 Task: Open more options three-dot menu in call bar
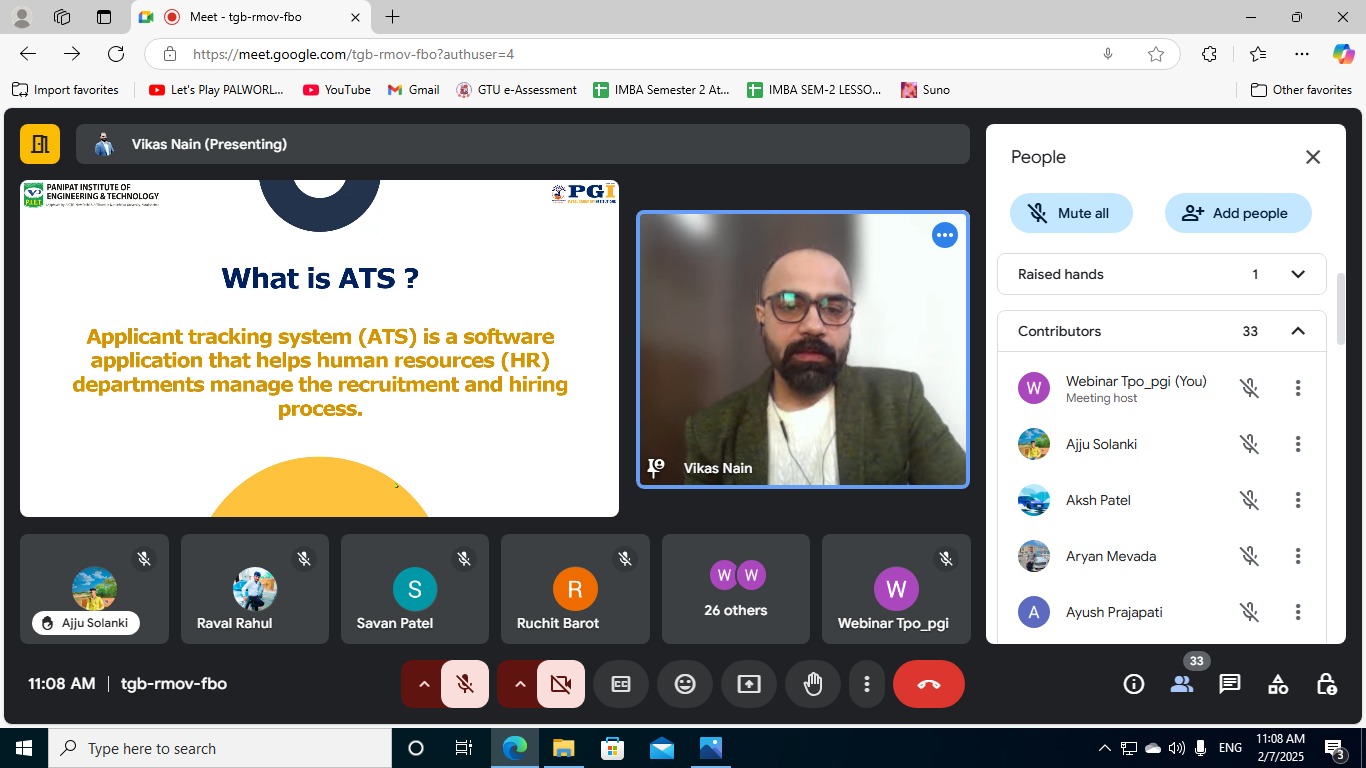click(x=866, y=684)
